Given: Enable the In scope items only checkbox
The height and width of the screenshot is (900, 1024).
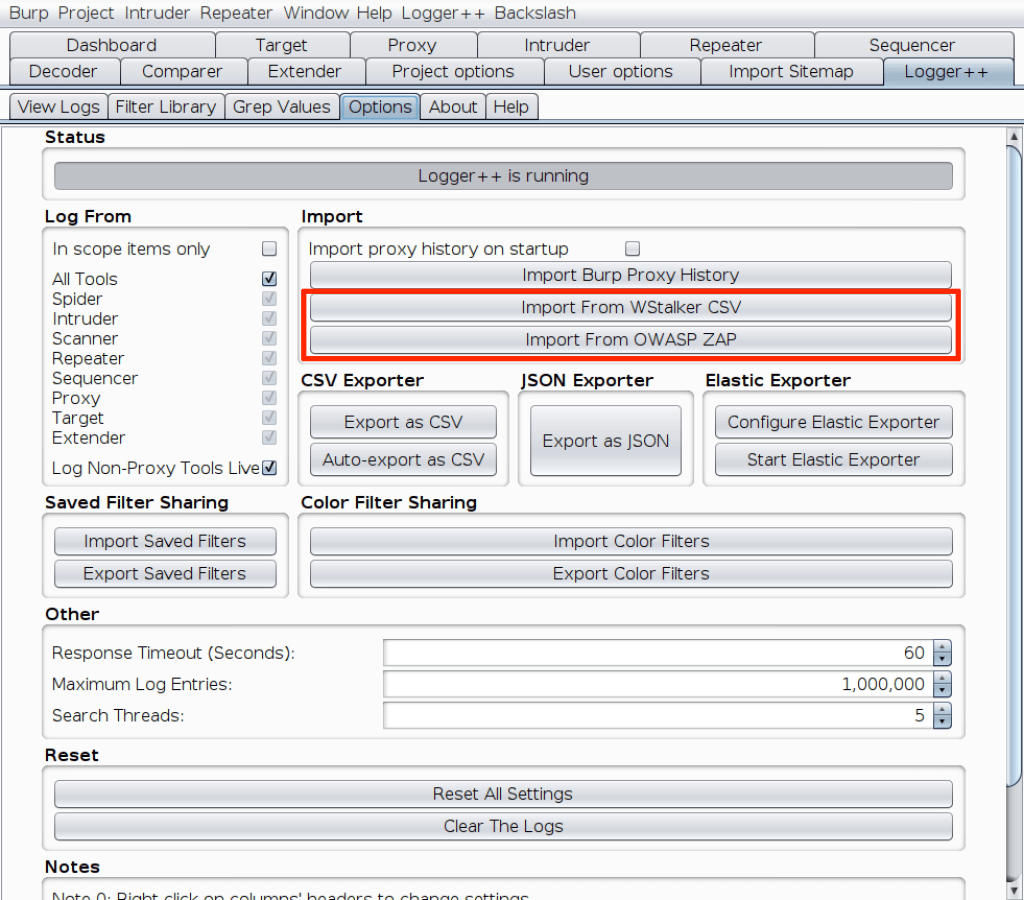Looking at the screenshot, I should point(268,249).
